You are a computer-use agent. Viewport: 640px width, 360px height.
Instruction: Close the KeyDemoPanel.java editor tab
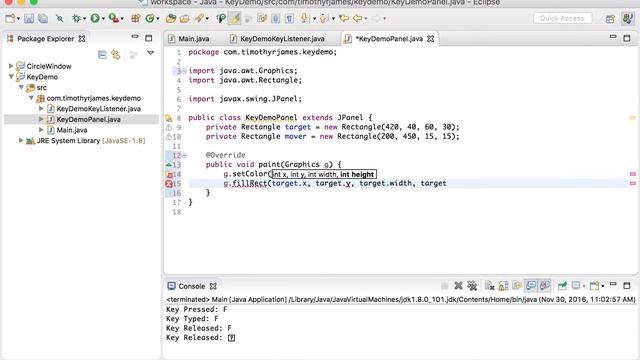click(431, 39)
